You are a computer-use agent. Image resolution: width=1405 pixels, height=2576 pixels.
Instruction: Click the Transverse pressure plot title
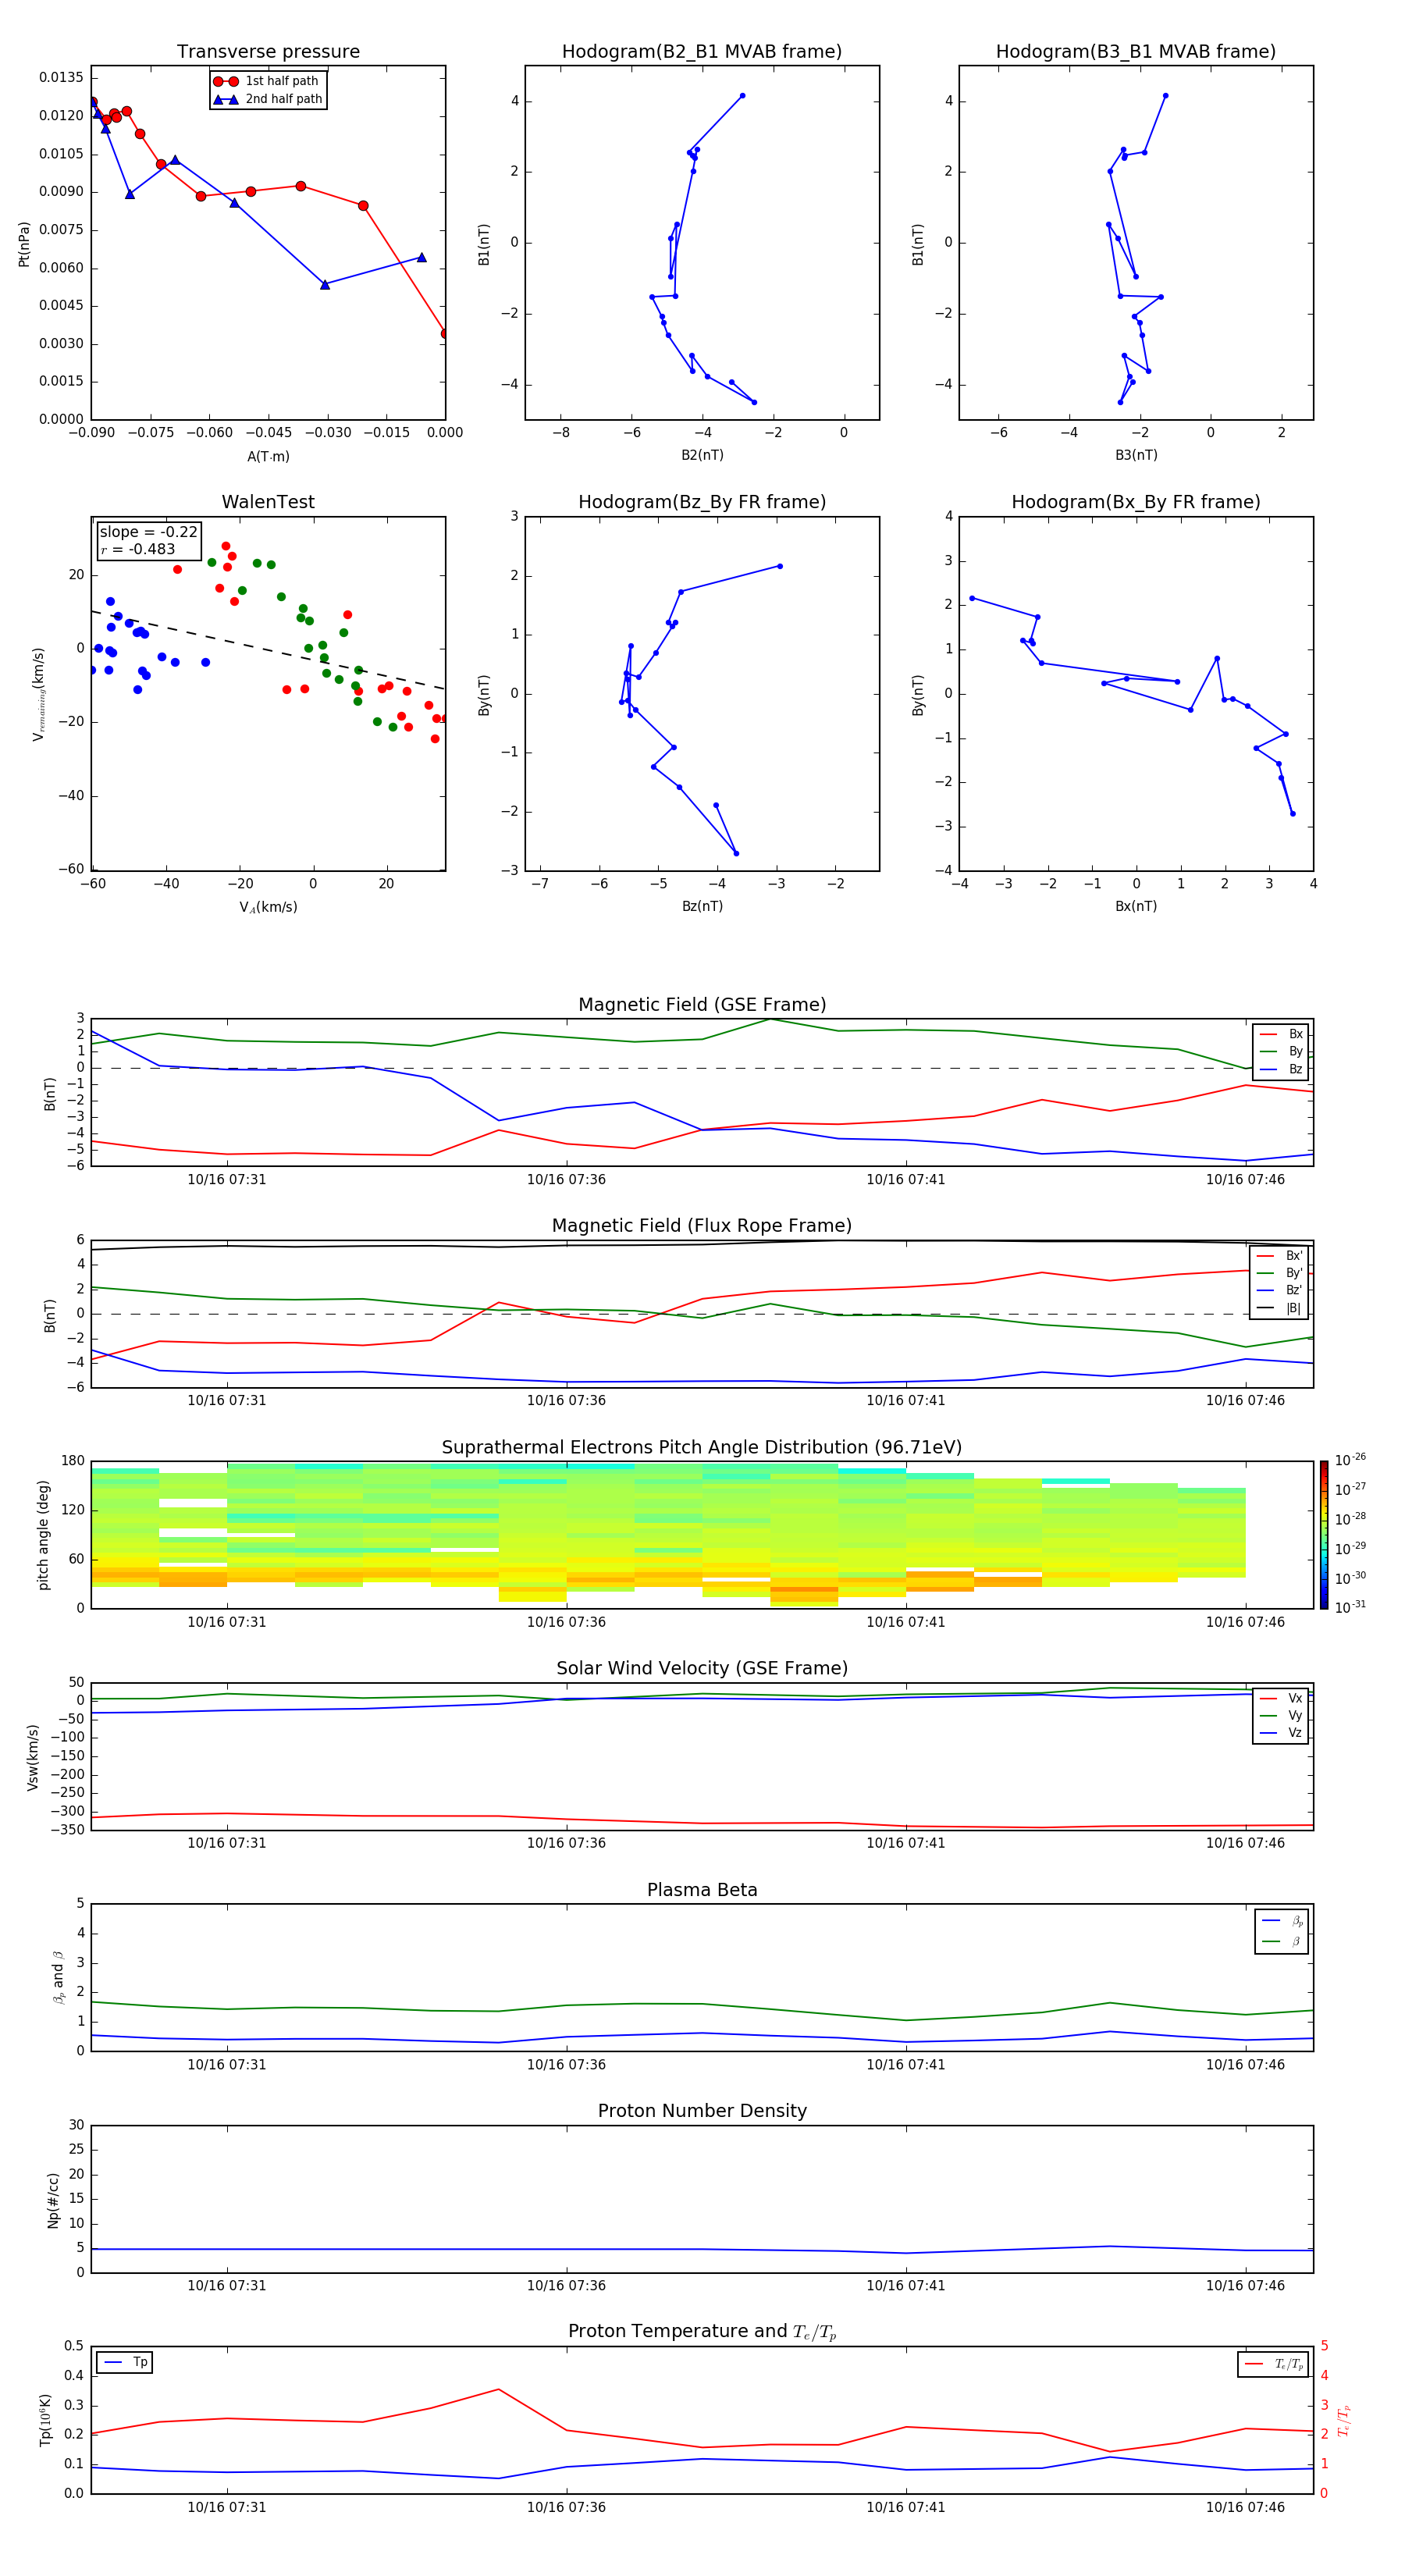pyautogui.click(x=268, y=52)
